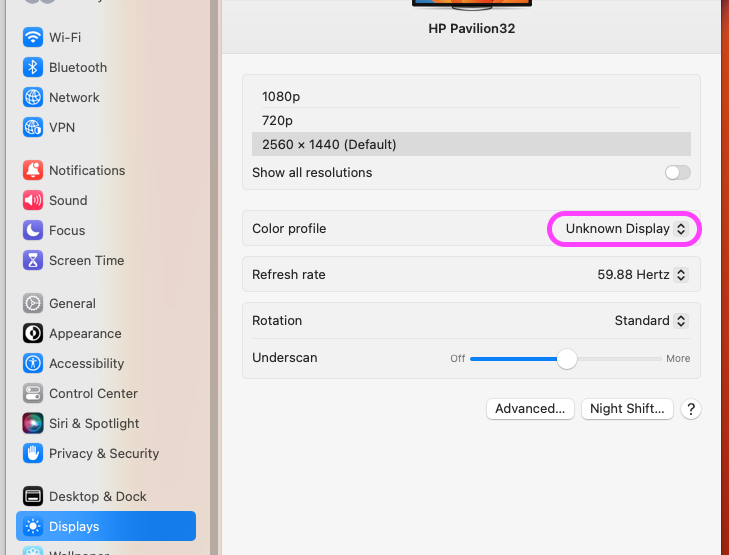Select 2560 × 1440 (Default) resolution

pyautogui.click(x=471, y=145)
